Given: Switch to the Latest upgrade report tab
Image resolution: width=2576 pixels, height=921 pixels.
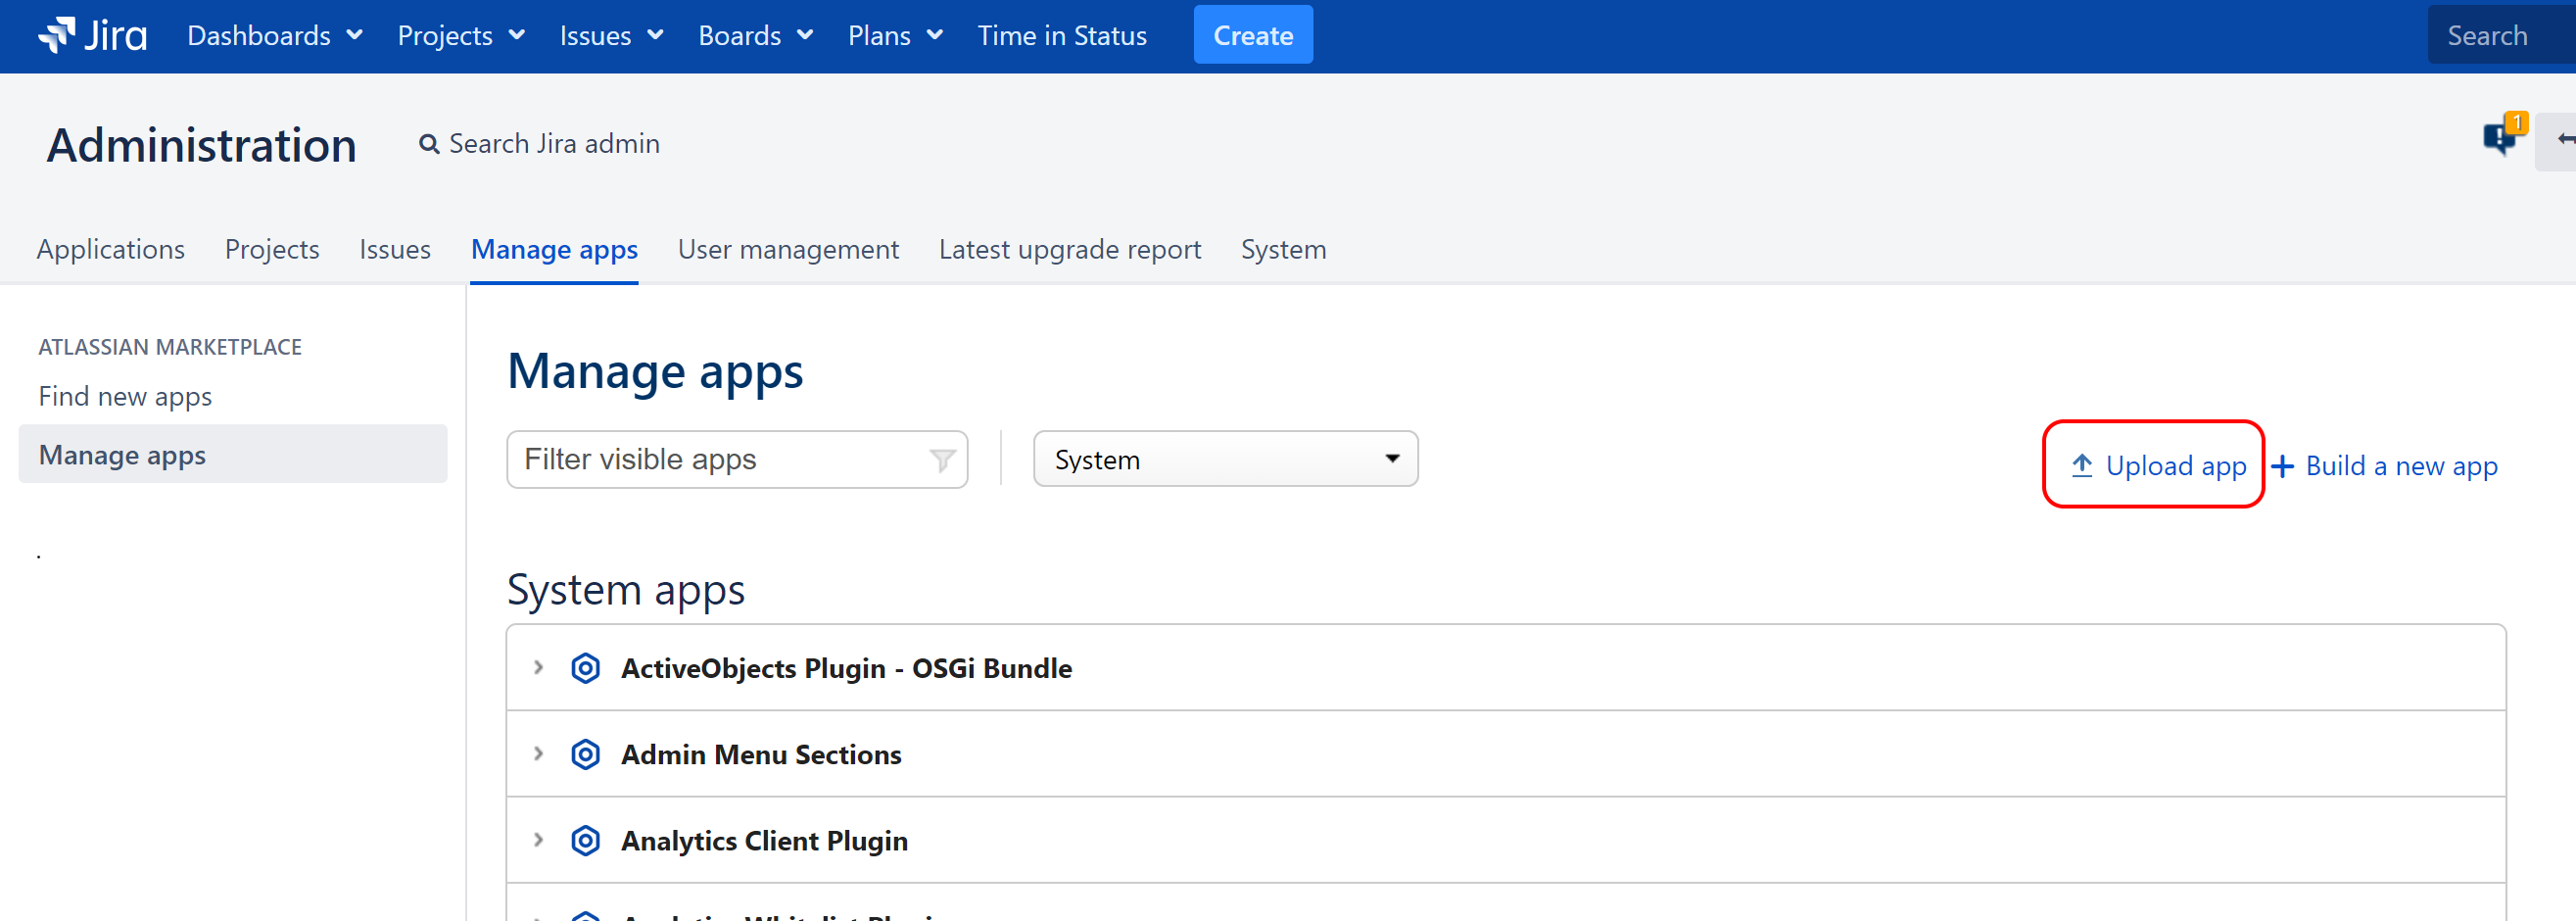Looking at the screenshot, I should click(x=1069, y=249).
